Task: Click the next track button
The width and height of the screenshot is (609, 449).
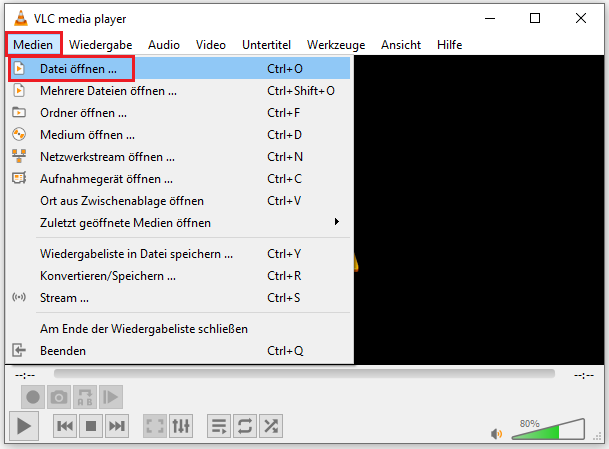Action: (117, 426)
